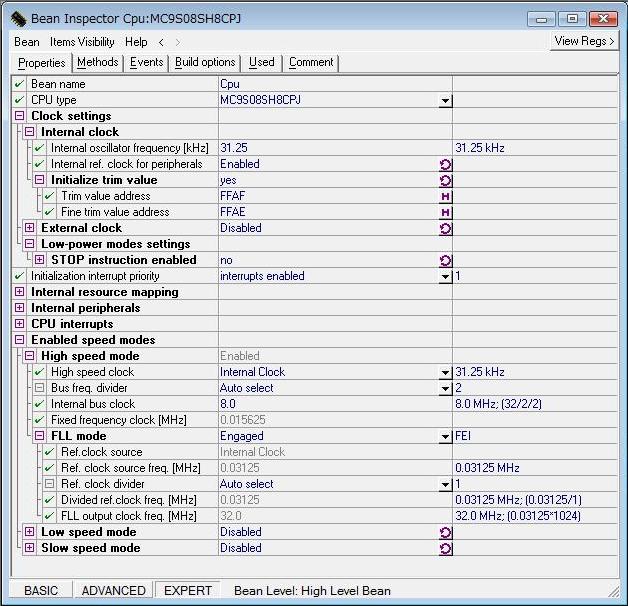The image size is (628, 606).
Task: Click the FEI label next to FLL mode
Action: 463,436
